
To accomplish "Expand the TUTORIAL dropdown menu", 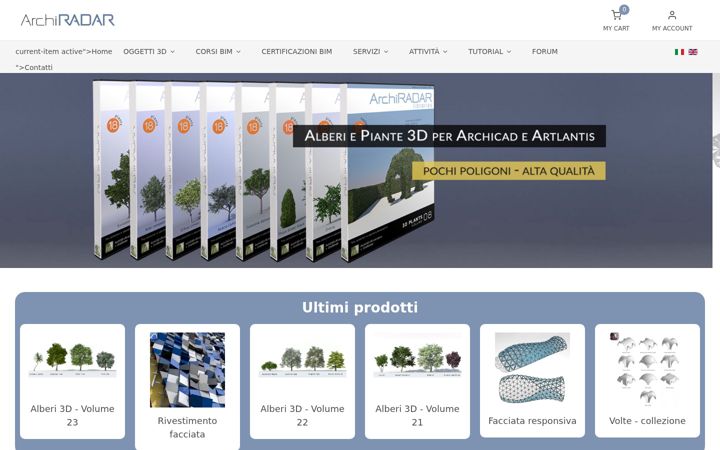I will (489, 51).
